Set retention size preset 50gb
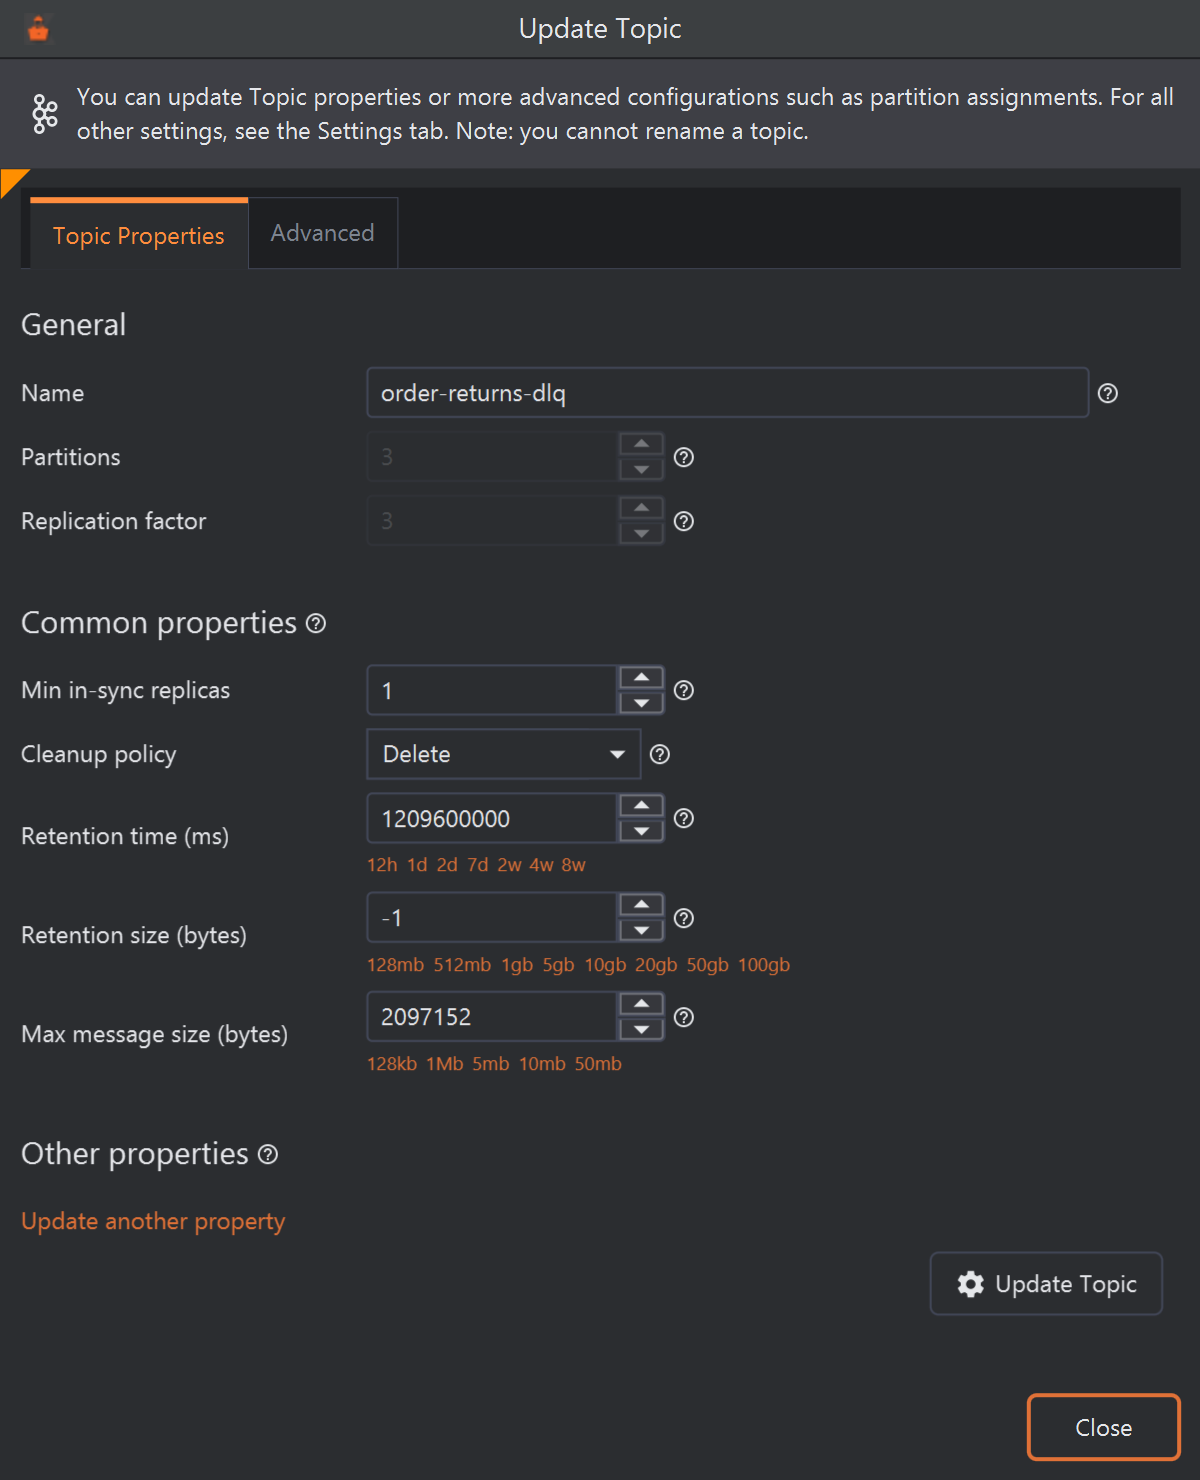Image resolution: width=1200 pixels, height=1480 pixels. click(x=707, y=965)
